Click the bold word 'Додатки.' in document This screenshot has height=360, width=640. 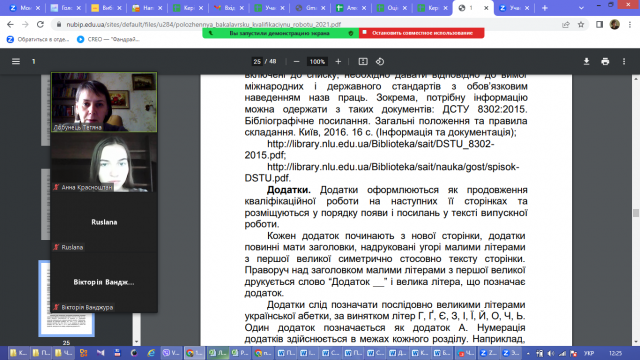pyautogui.click(x=289, y=190)
